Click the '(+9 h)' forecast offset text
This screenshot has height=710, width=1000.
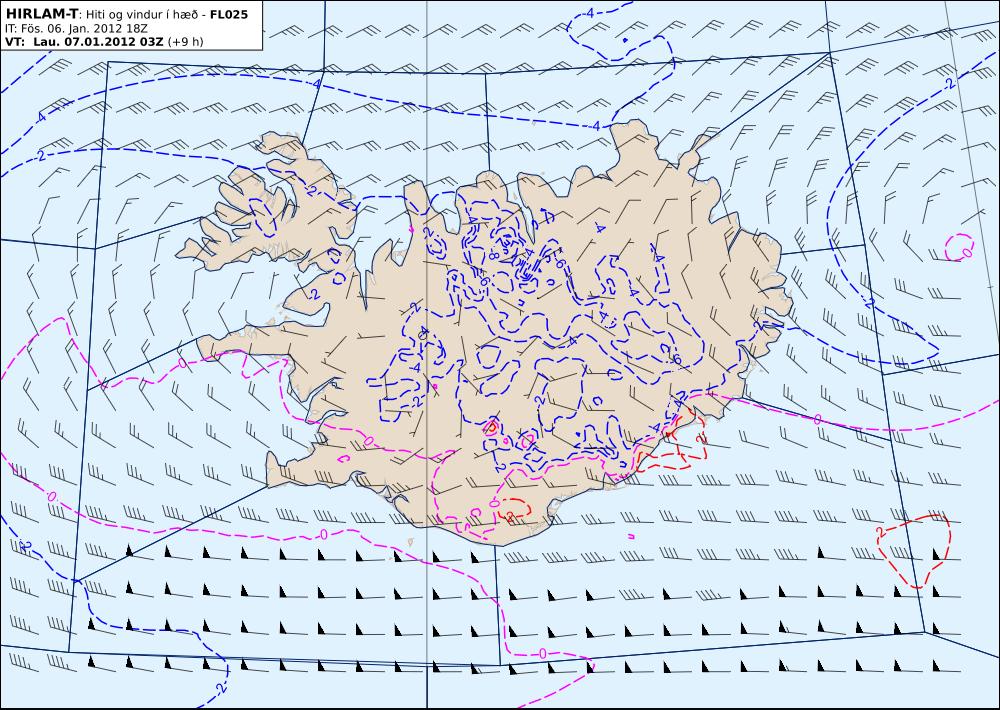tap(186, 42)
